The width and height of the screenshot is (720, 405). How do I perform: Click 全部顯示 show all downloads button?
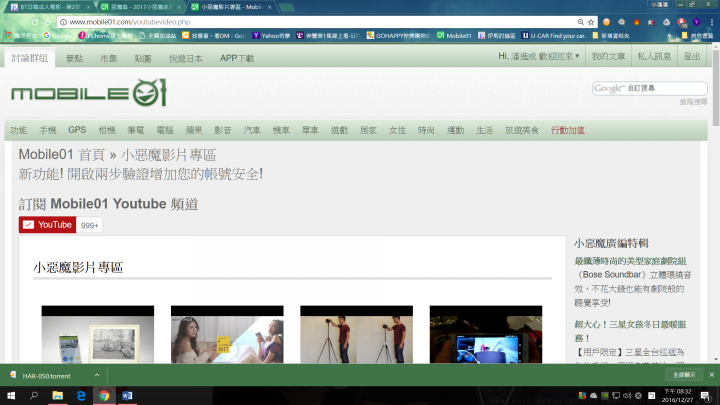[684, 375]
